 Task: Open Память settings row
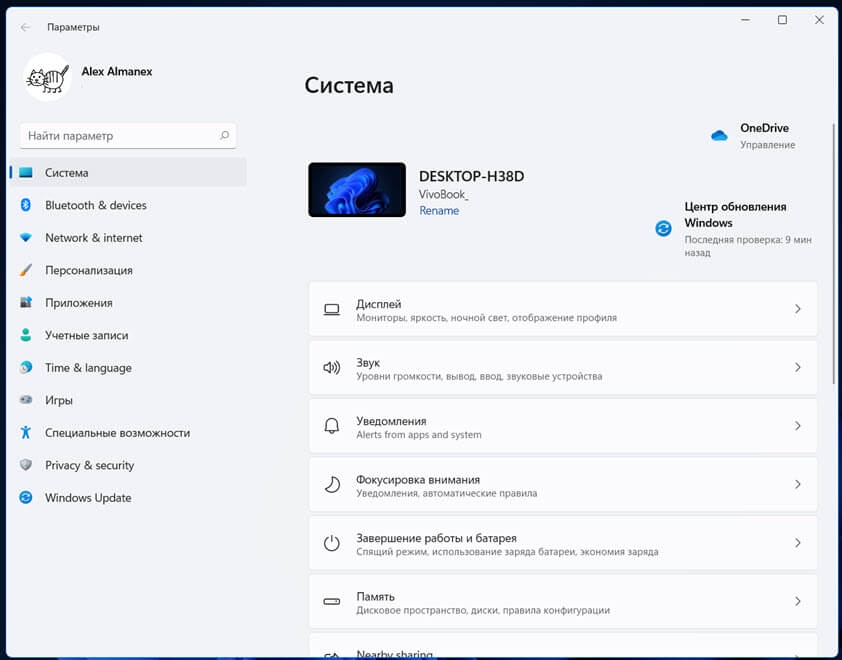(x=563, y=601)
